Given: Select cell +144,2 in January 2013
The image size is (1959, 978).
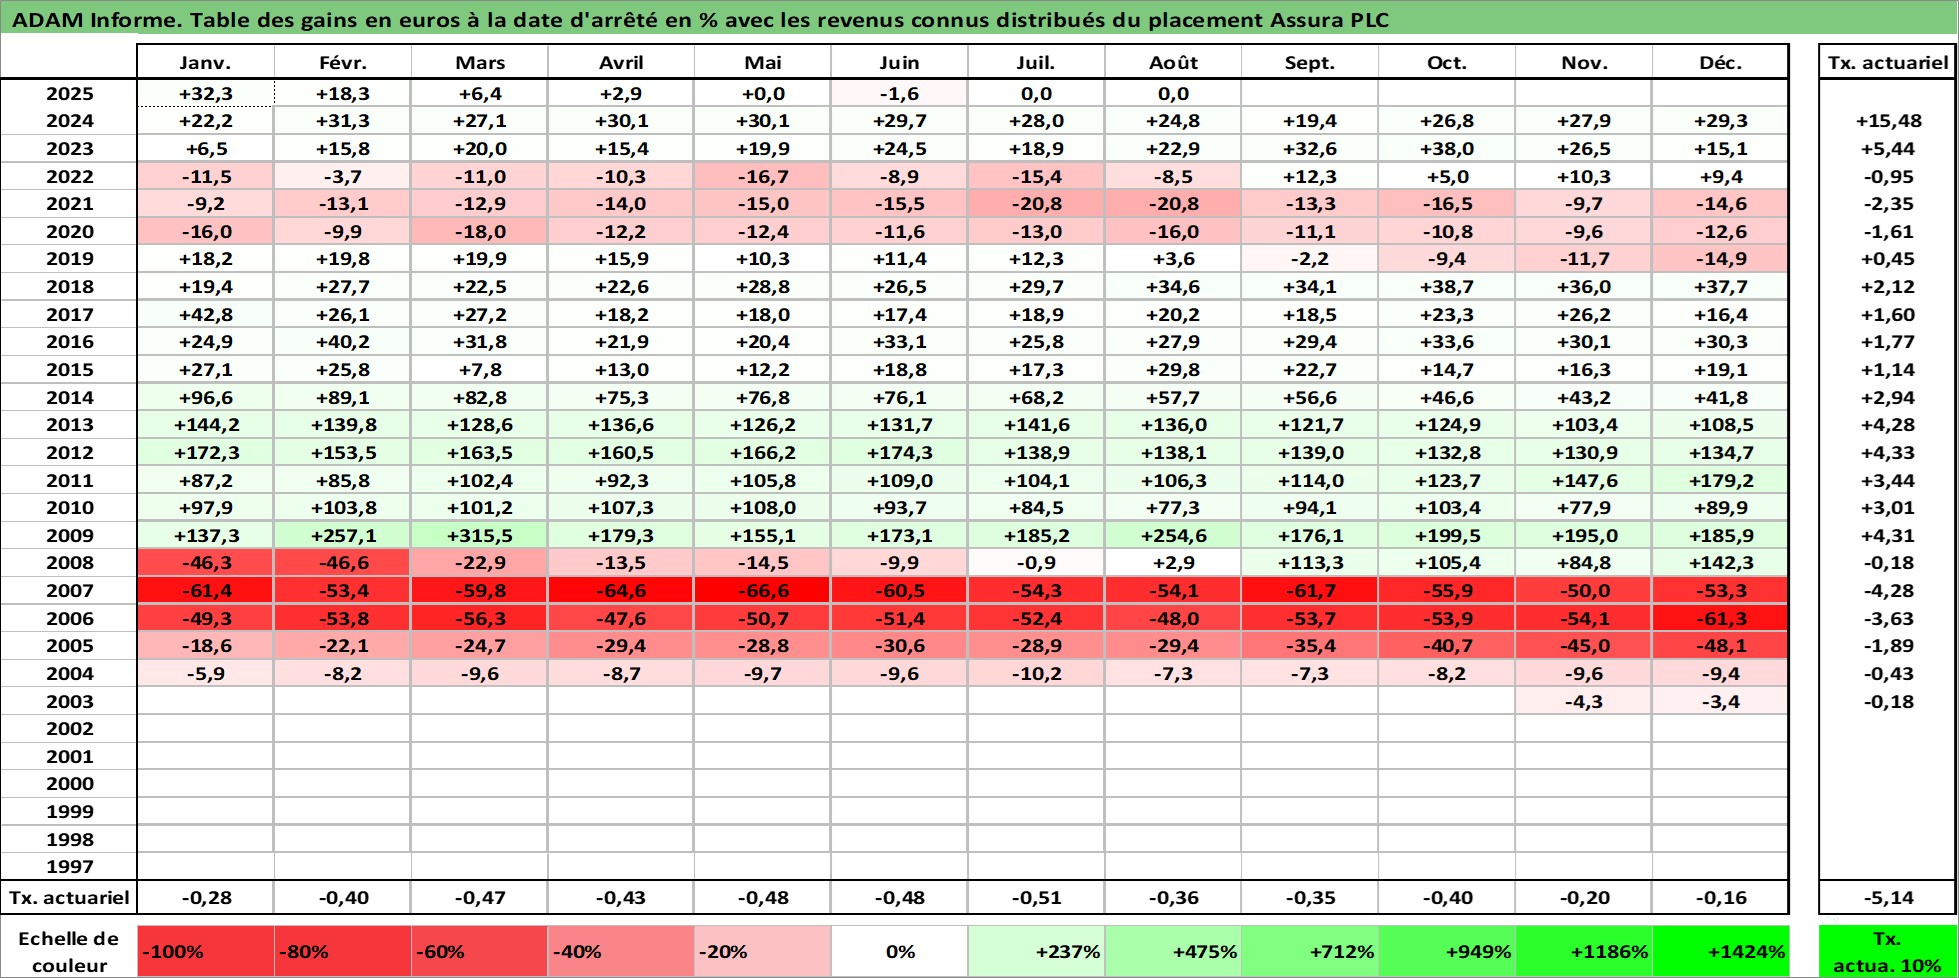Looking at the screenshot, I should point(205,424).
